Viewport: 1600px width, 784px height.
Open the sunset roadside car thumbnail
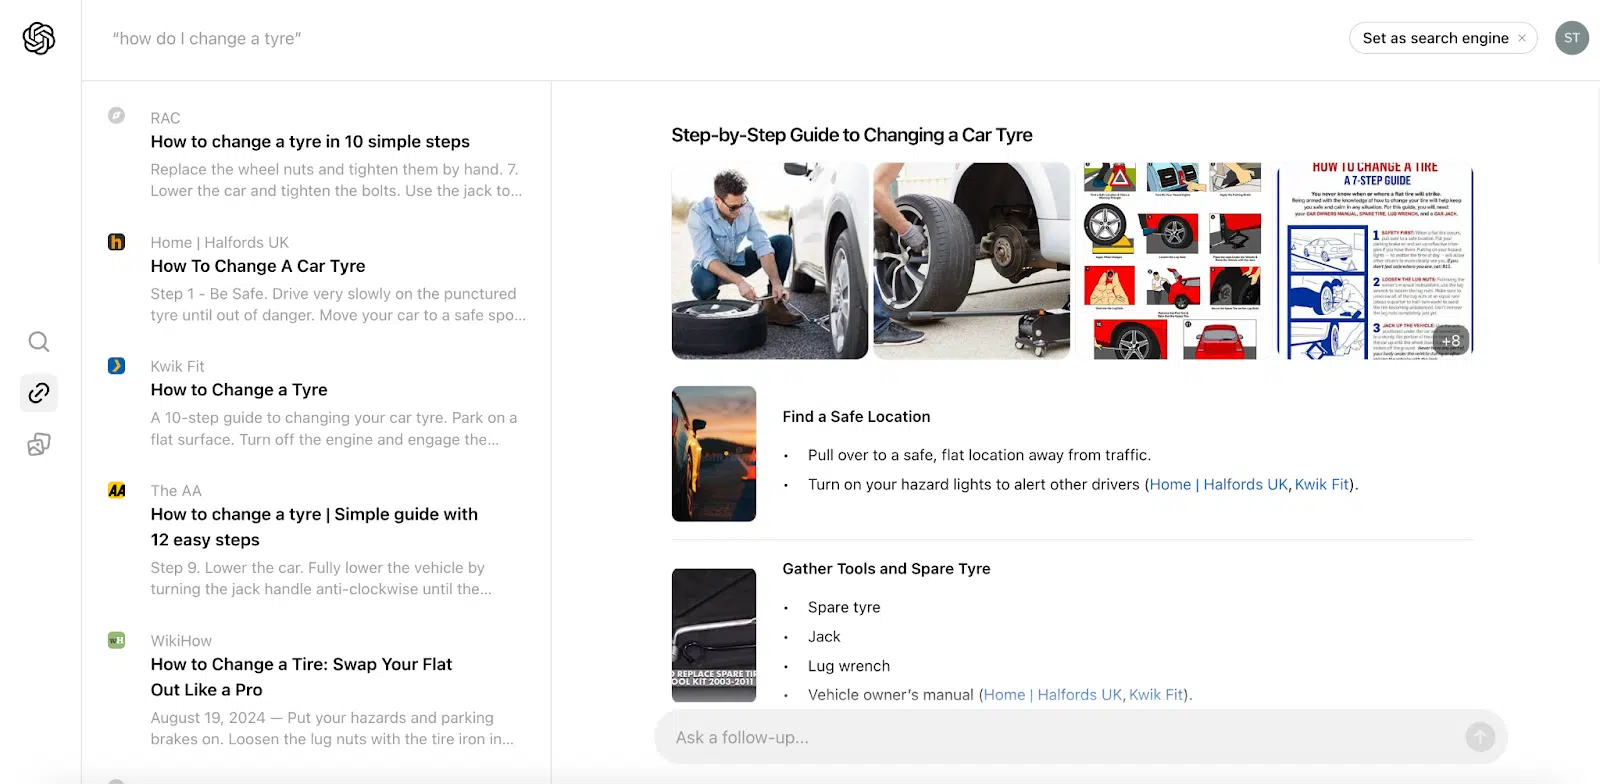[714, 454]
